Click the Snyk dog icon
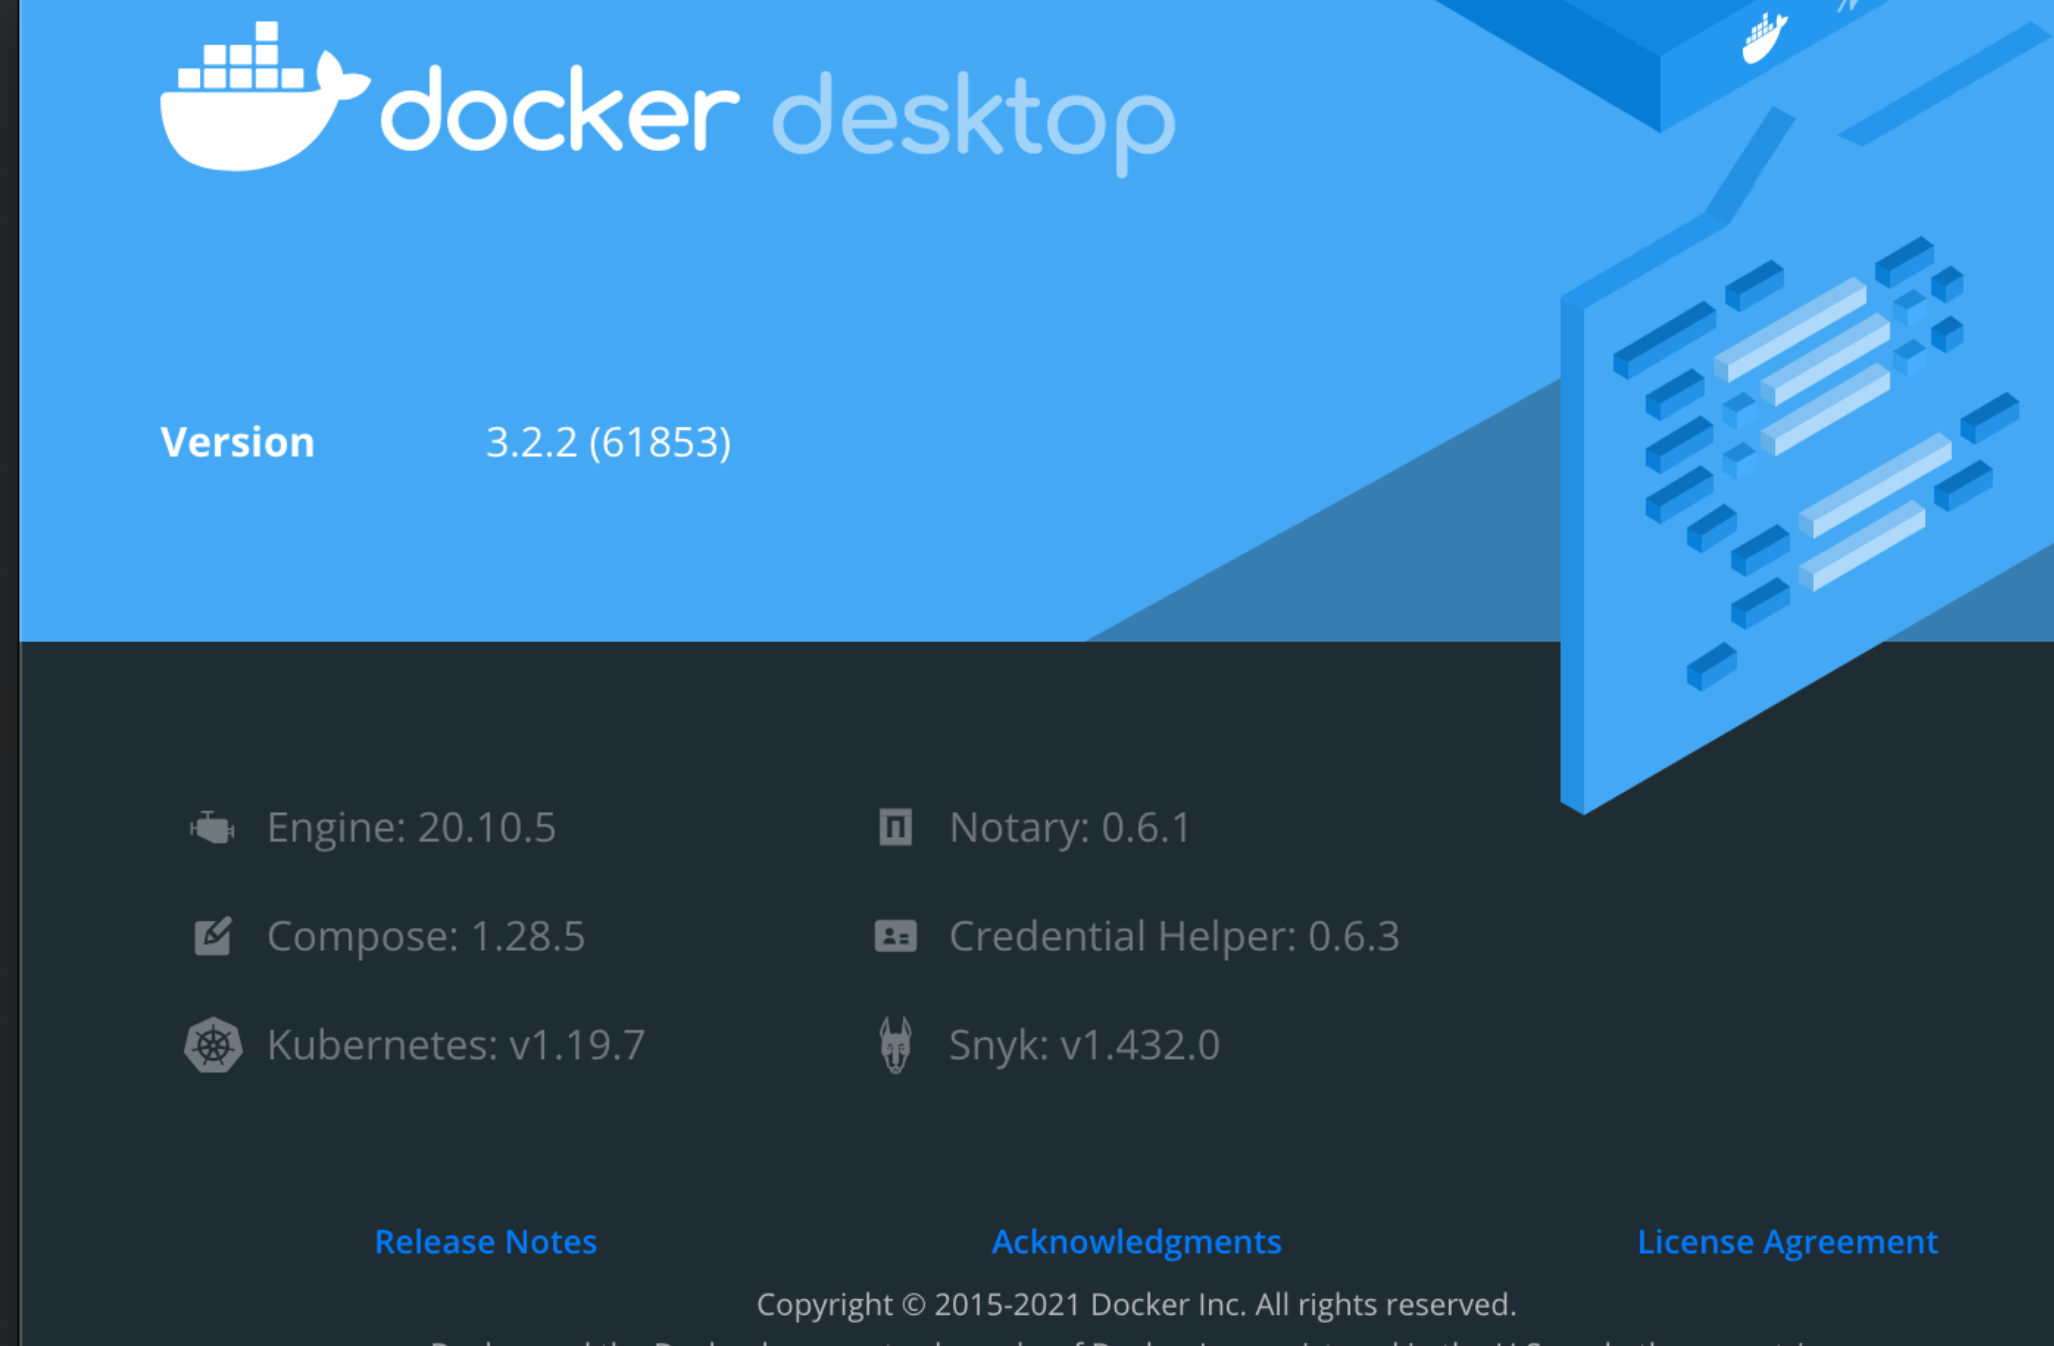 pyautogui.click(x=895, y=1045)
